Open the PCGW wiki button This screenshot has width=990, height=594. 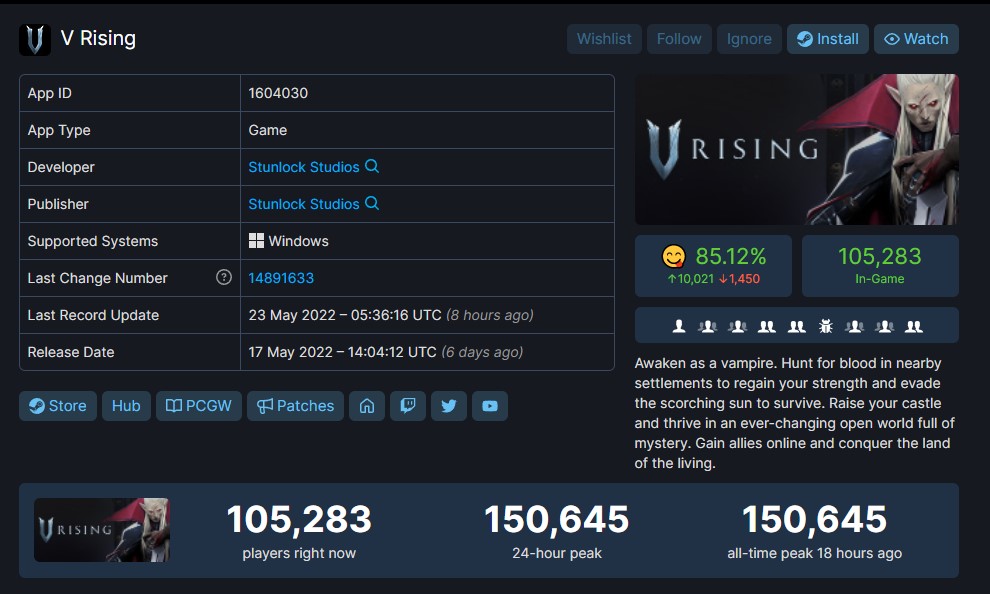coord(199,406)
